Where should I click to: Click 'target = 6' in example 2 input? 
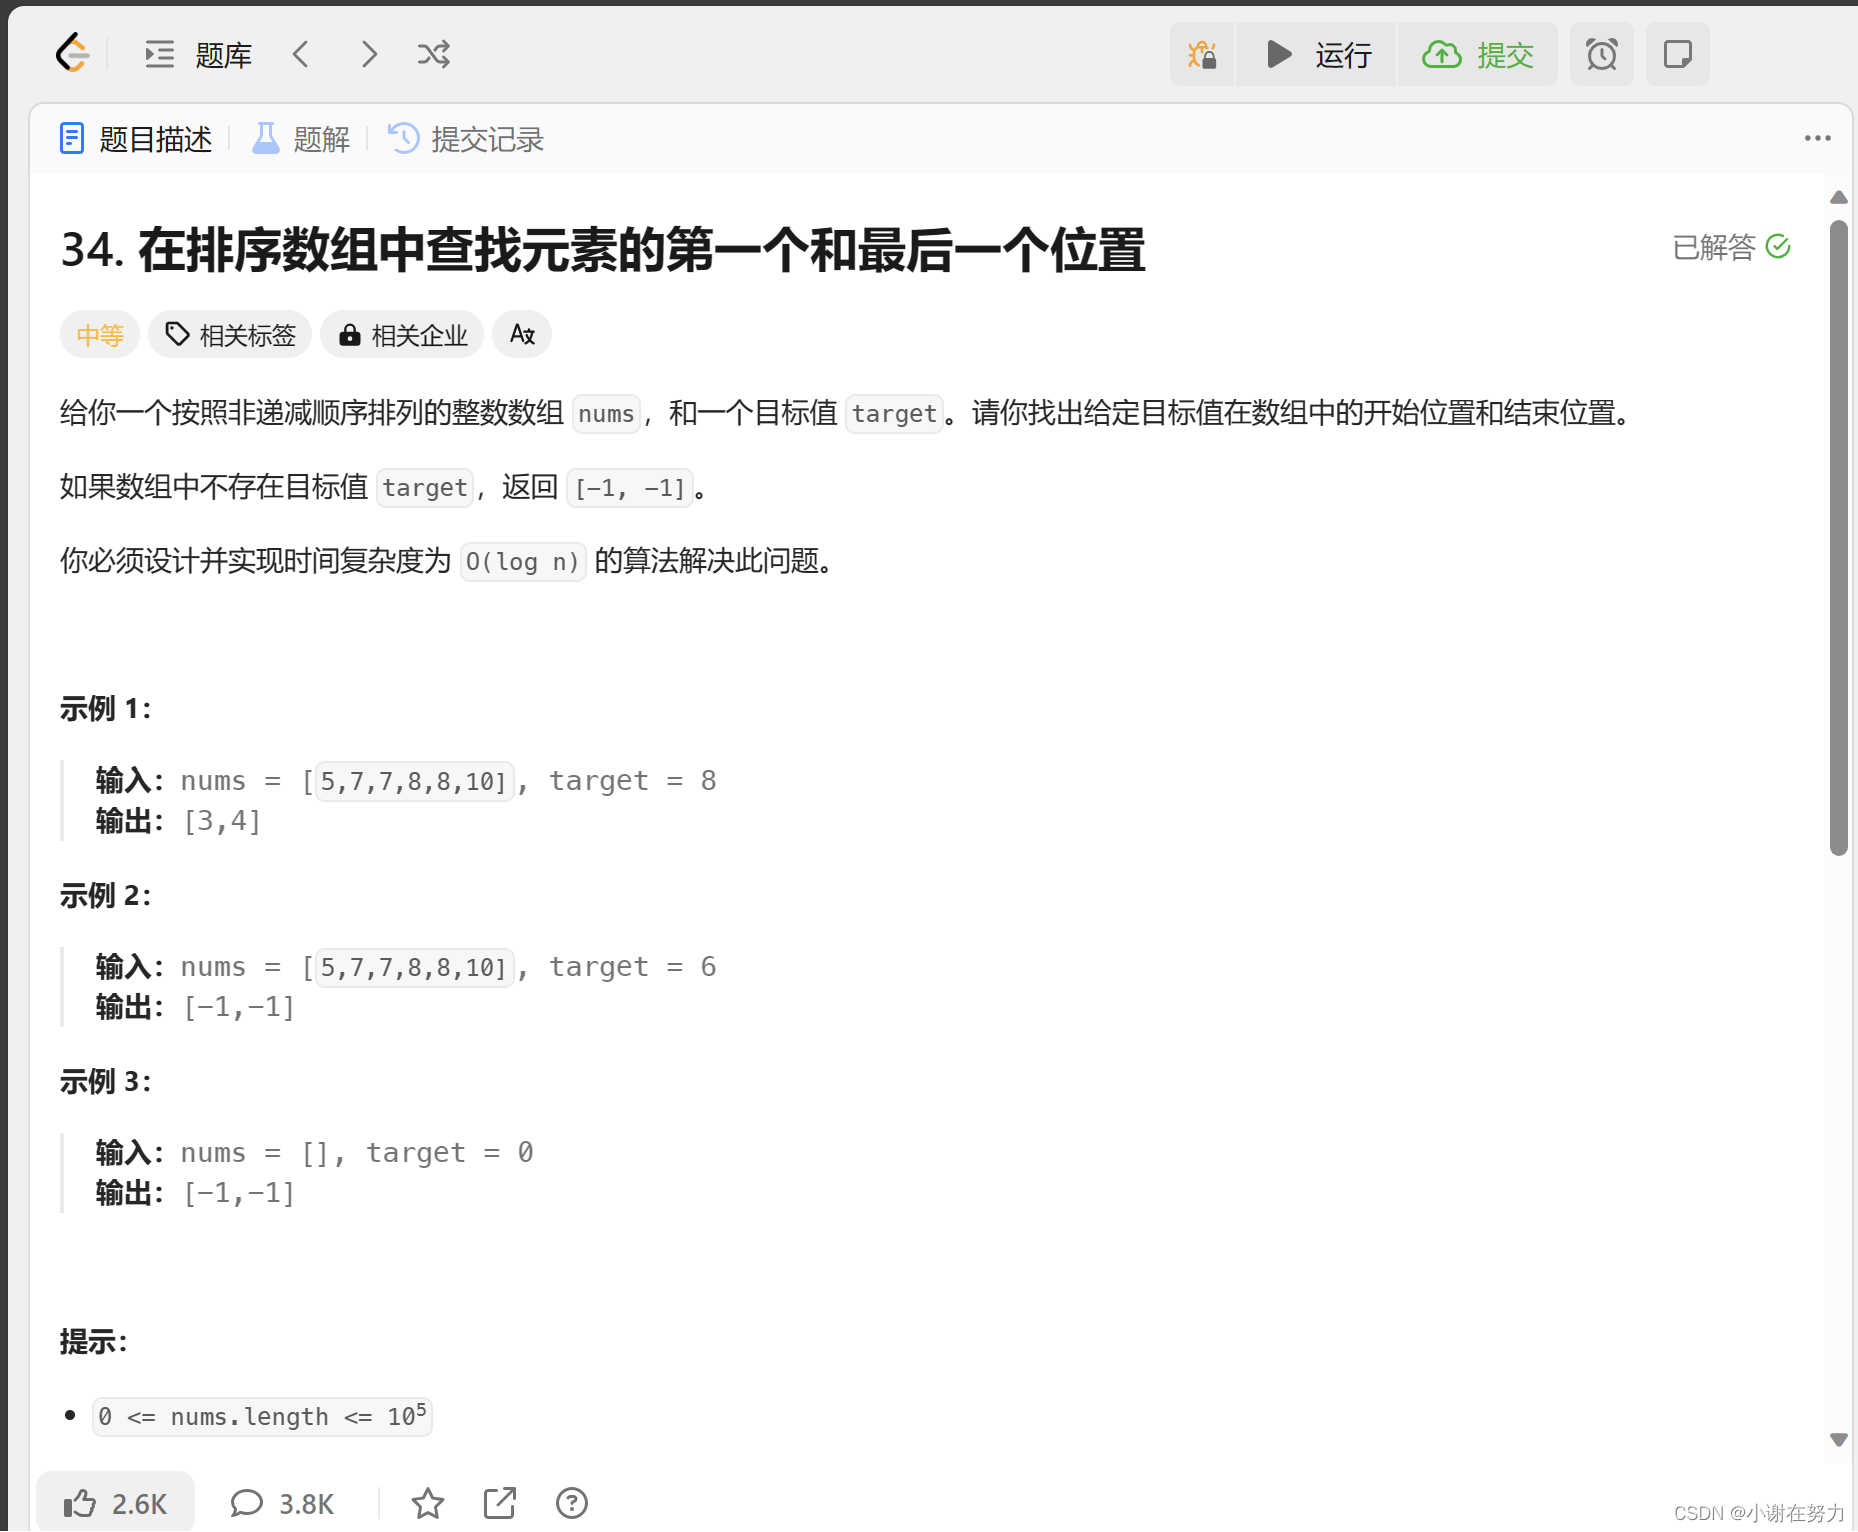[x=633, y=967]
